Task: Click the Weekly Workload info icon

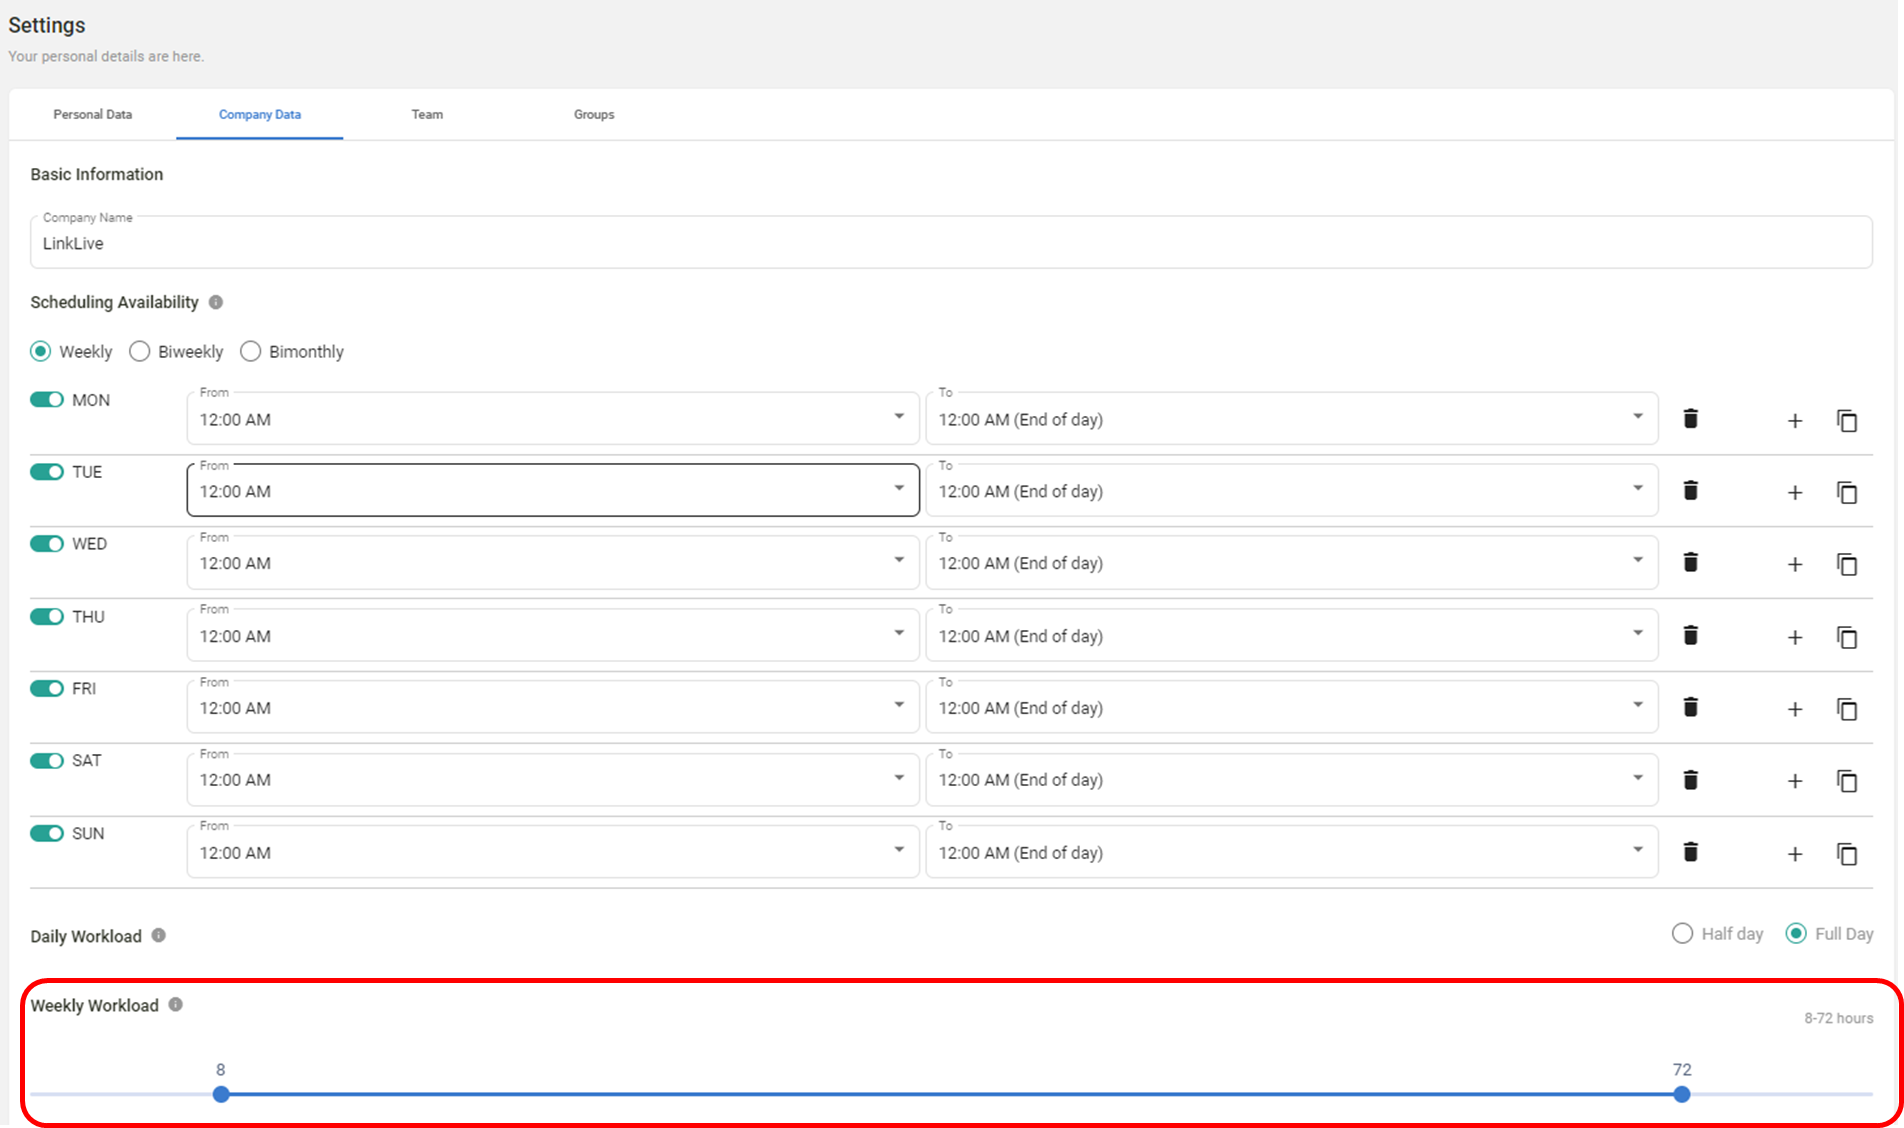Action: (176, 1005)
